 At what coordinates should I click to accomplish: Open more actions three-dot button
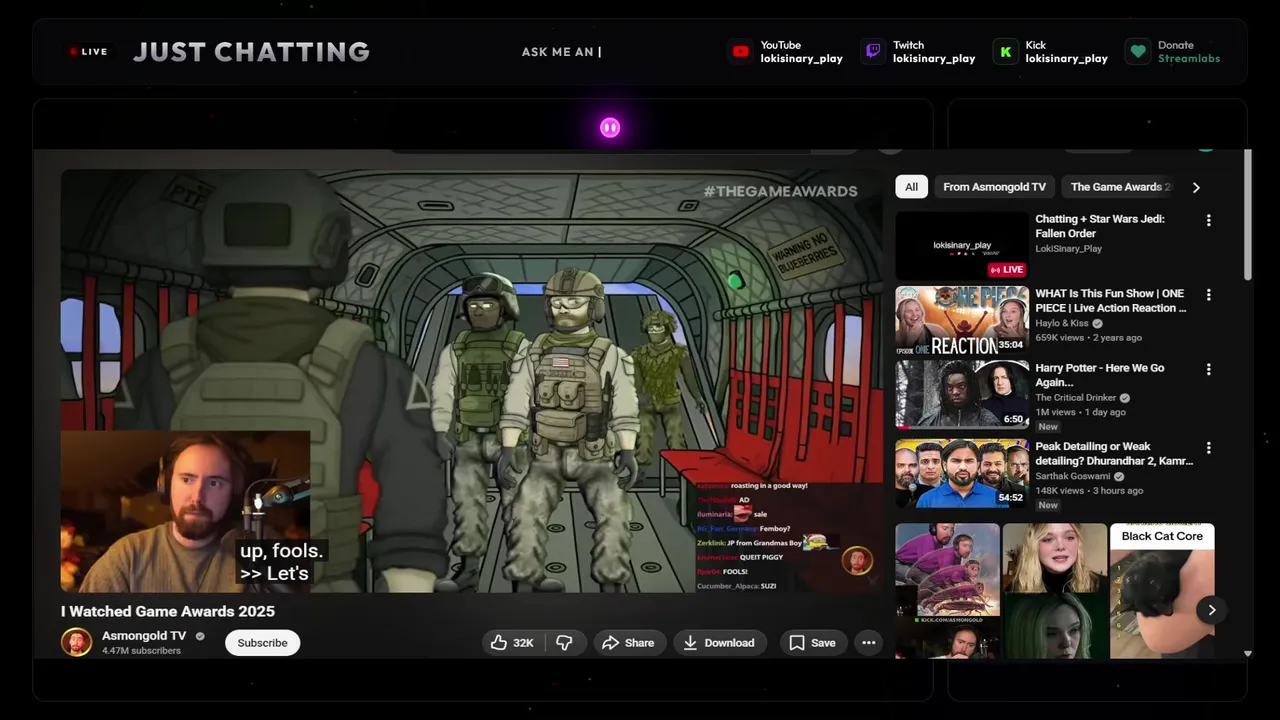(869, 643)
